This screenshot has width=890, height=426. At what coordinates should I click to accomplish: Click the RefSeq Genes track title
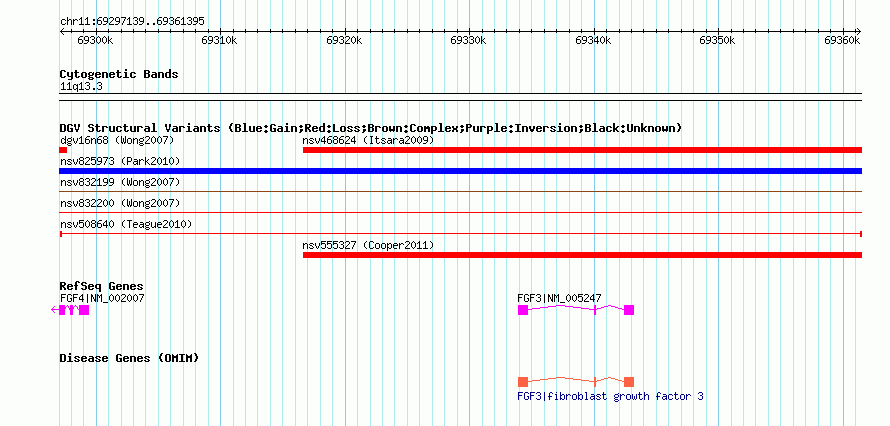pos(102,286)
